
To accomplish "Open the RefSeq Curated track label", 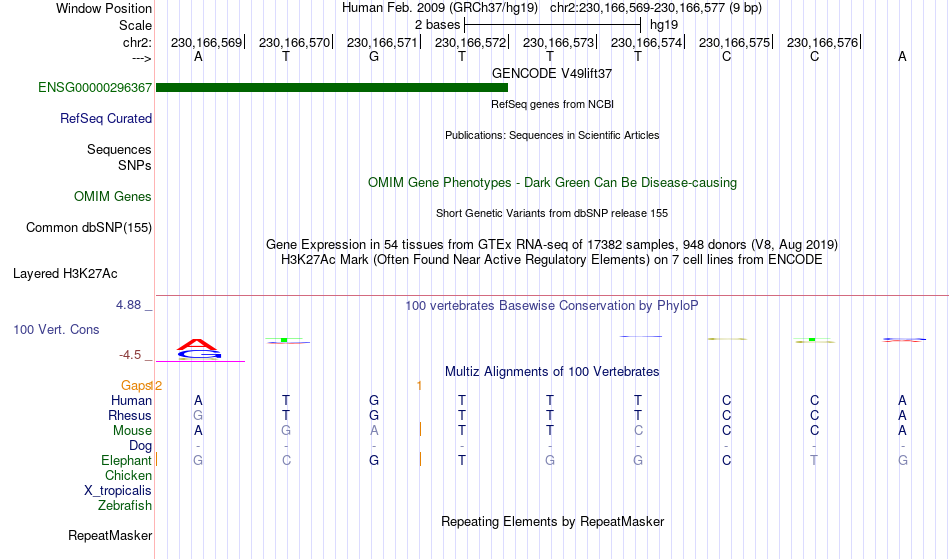I will click(105, 118).
